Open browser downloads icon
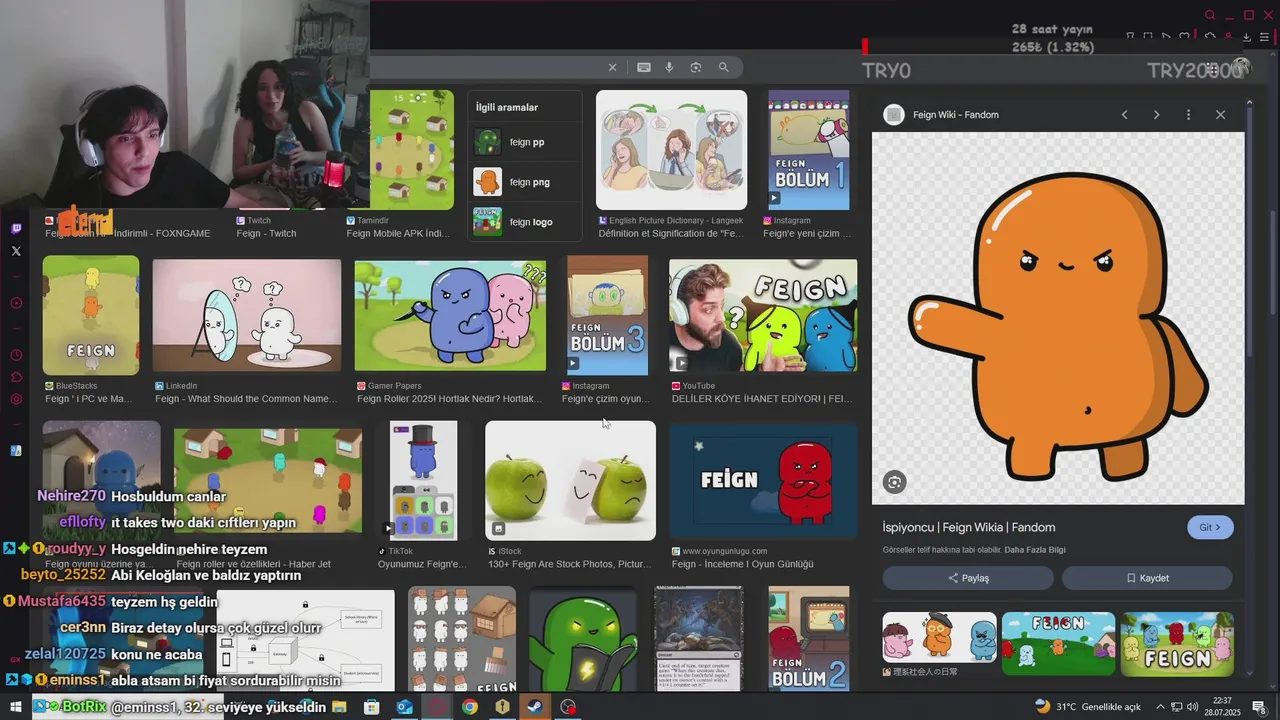Screen dimensions: 1280x720 point(1246,37)
